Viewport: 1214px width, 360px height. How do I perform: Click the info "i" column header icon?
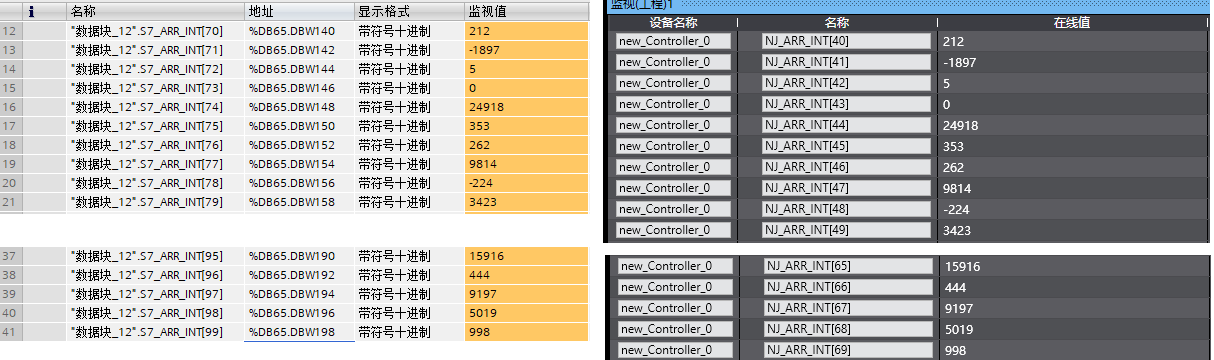[32, 11]
